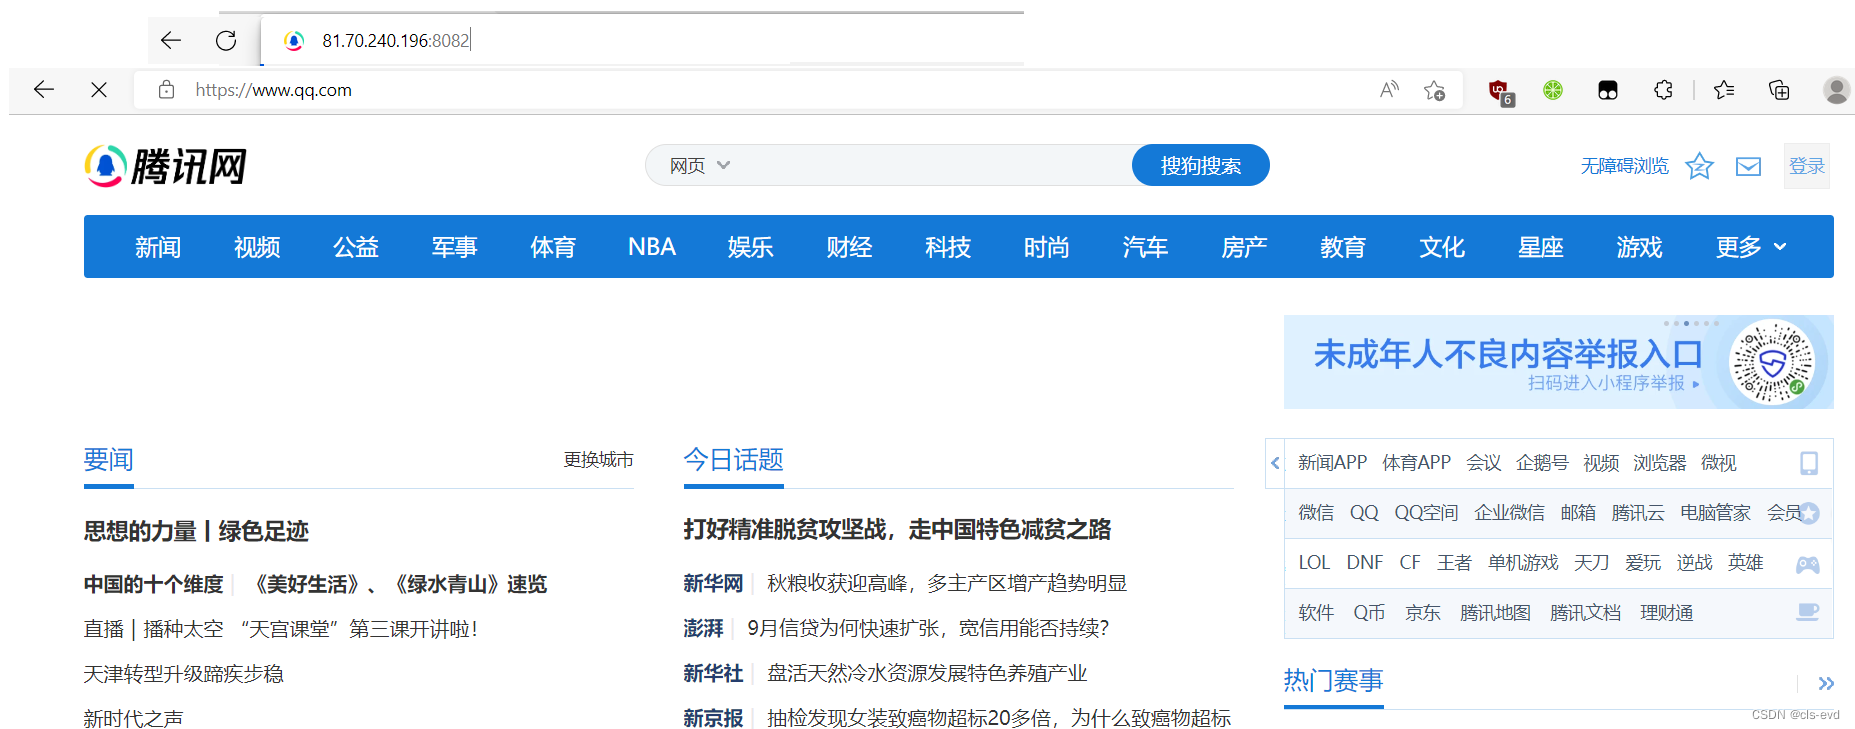This screenshot has width=1855, height=729.
Task: Open the 未成年人不良内容举报入口 banner
Action: (1559, 362)
